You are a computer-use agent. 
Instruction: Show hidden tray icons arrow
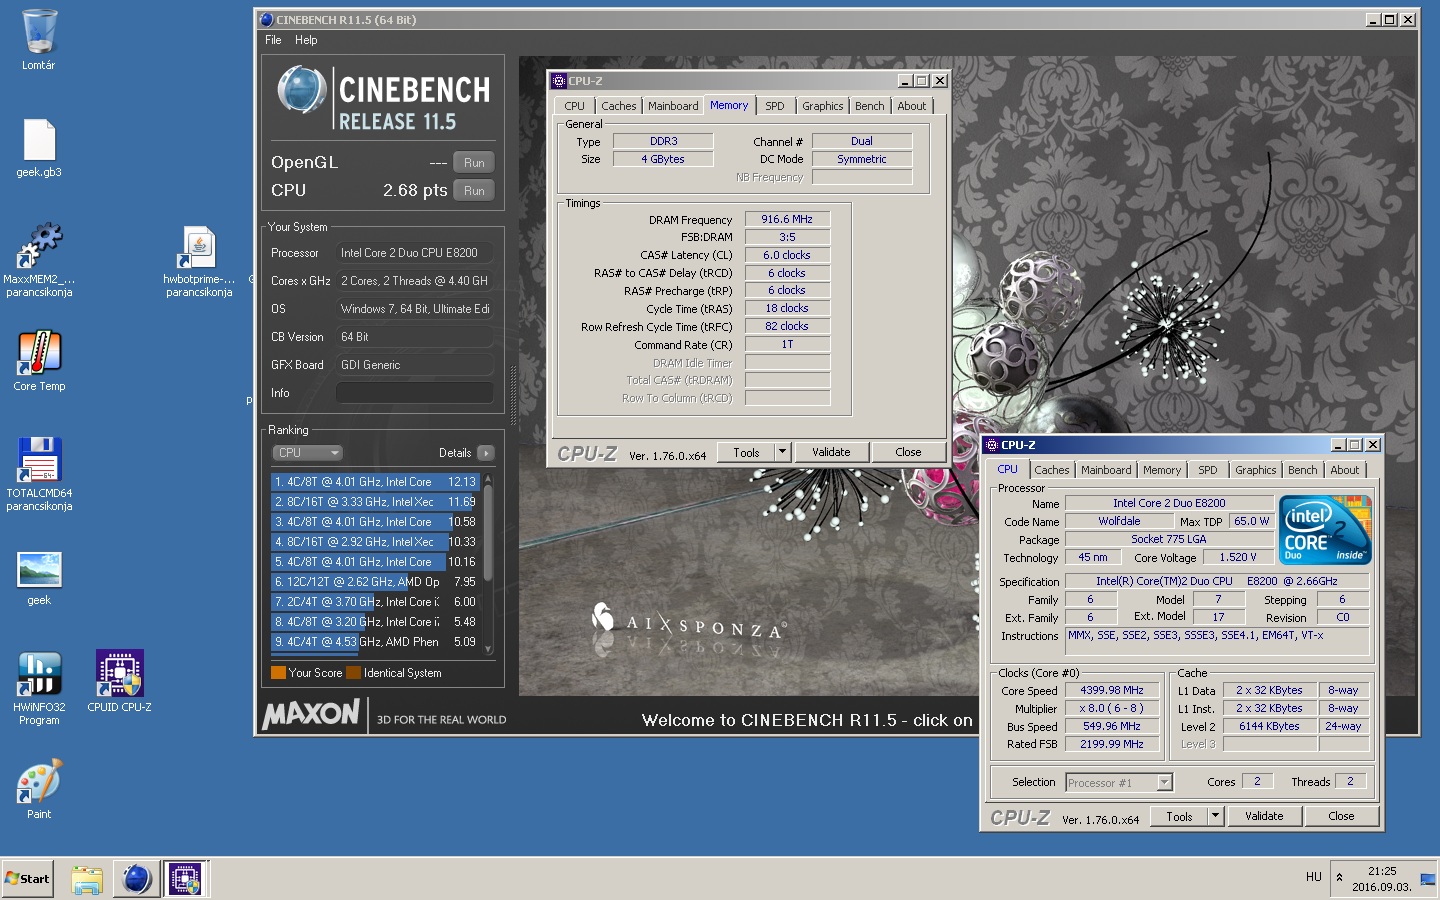[x=1339, y=878]
